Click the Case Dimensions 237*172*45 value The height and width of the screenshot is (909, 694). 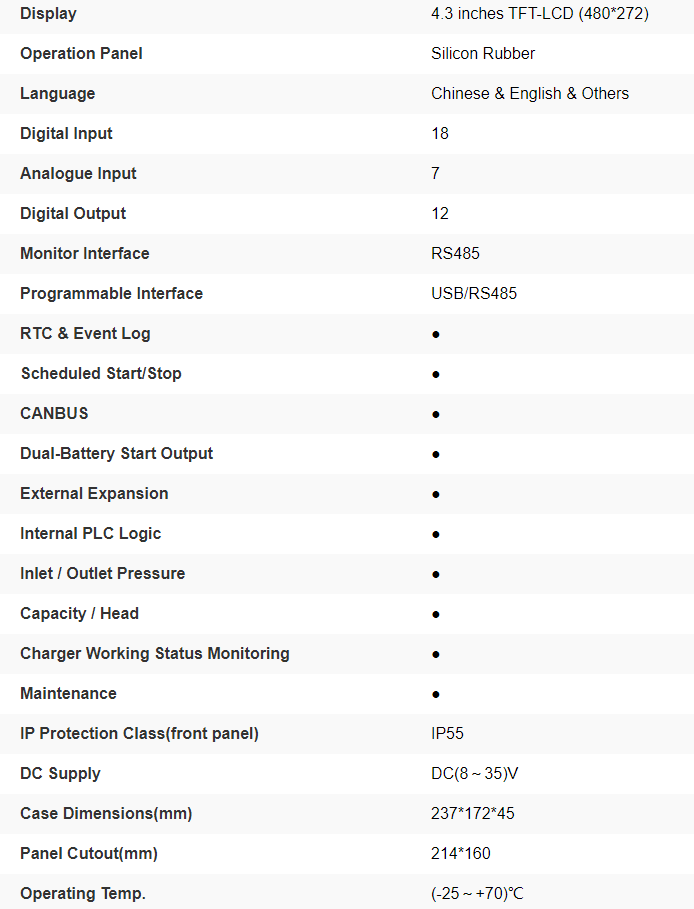coord(473,814)
